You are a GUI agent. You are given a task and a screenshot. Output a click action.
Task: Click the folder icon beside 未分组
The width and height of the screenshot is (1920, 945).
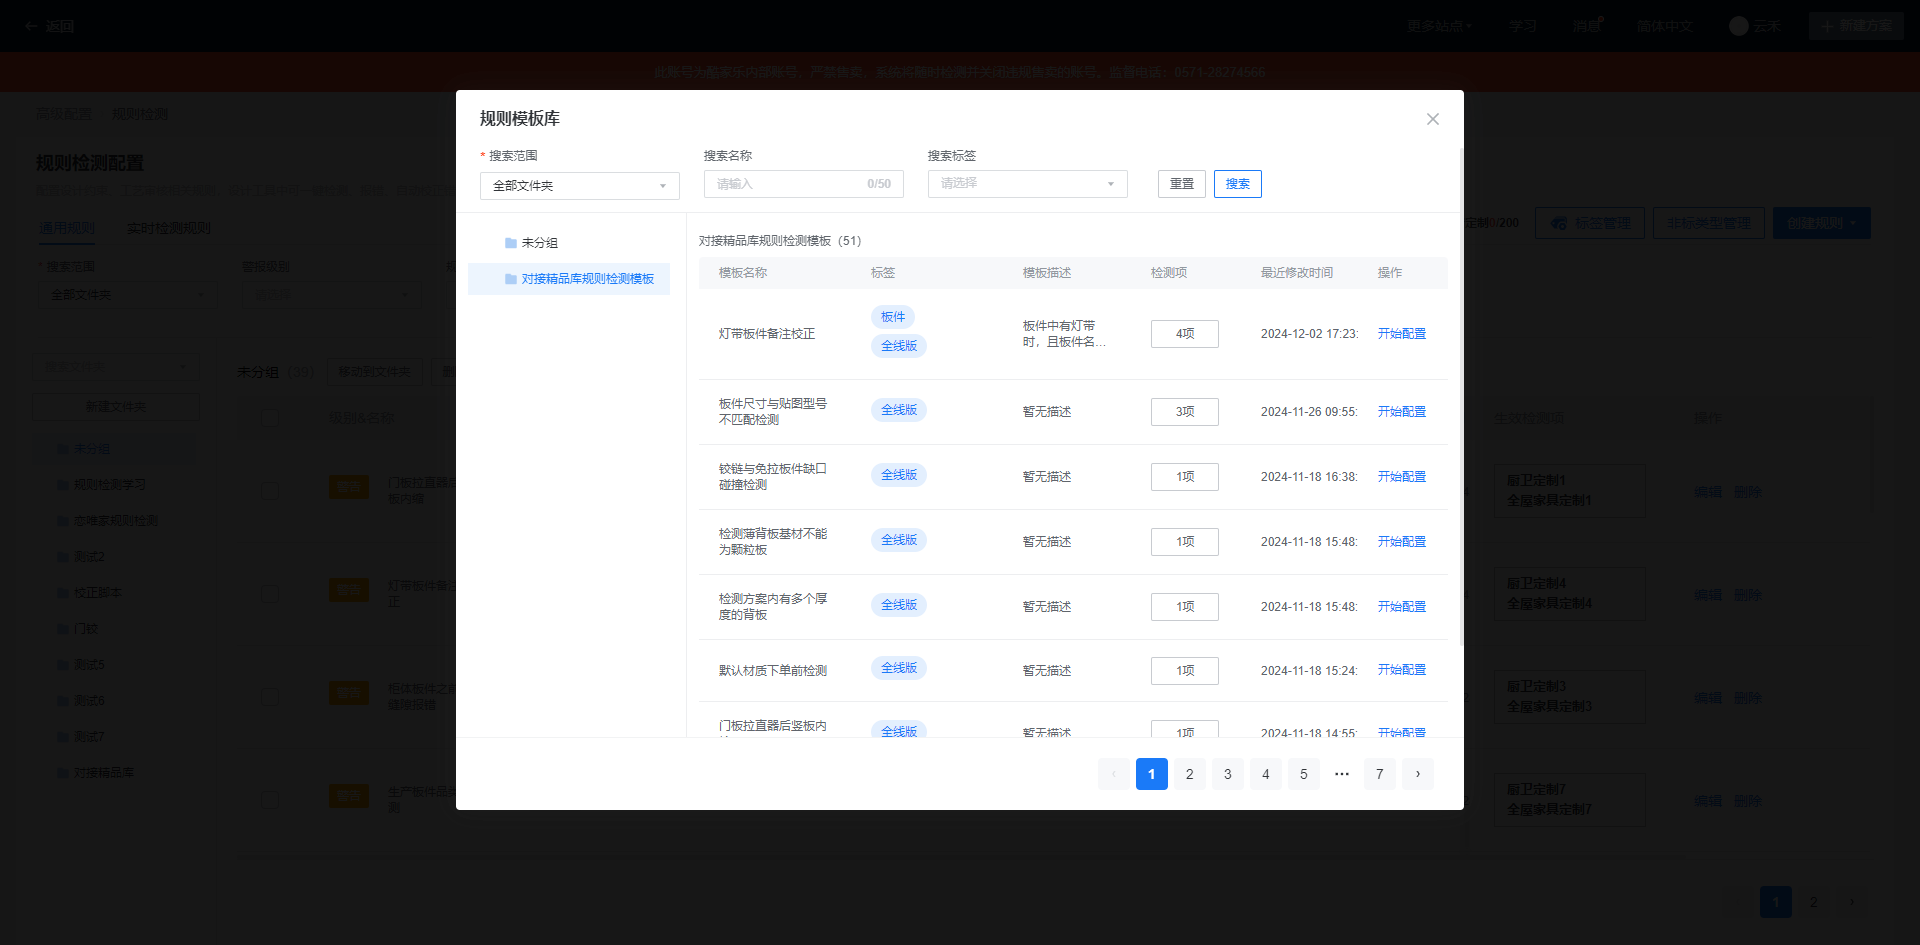point(511,243)
